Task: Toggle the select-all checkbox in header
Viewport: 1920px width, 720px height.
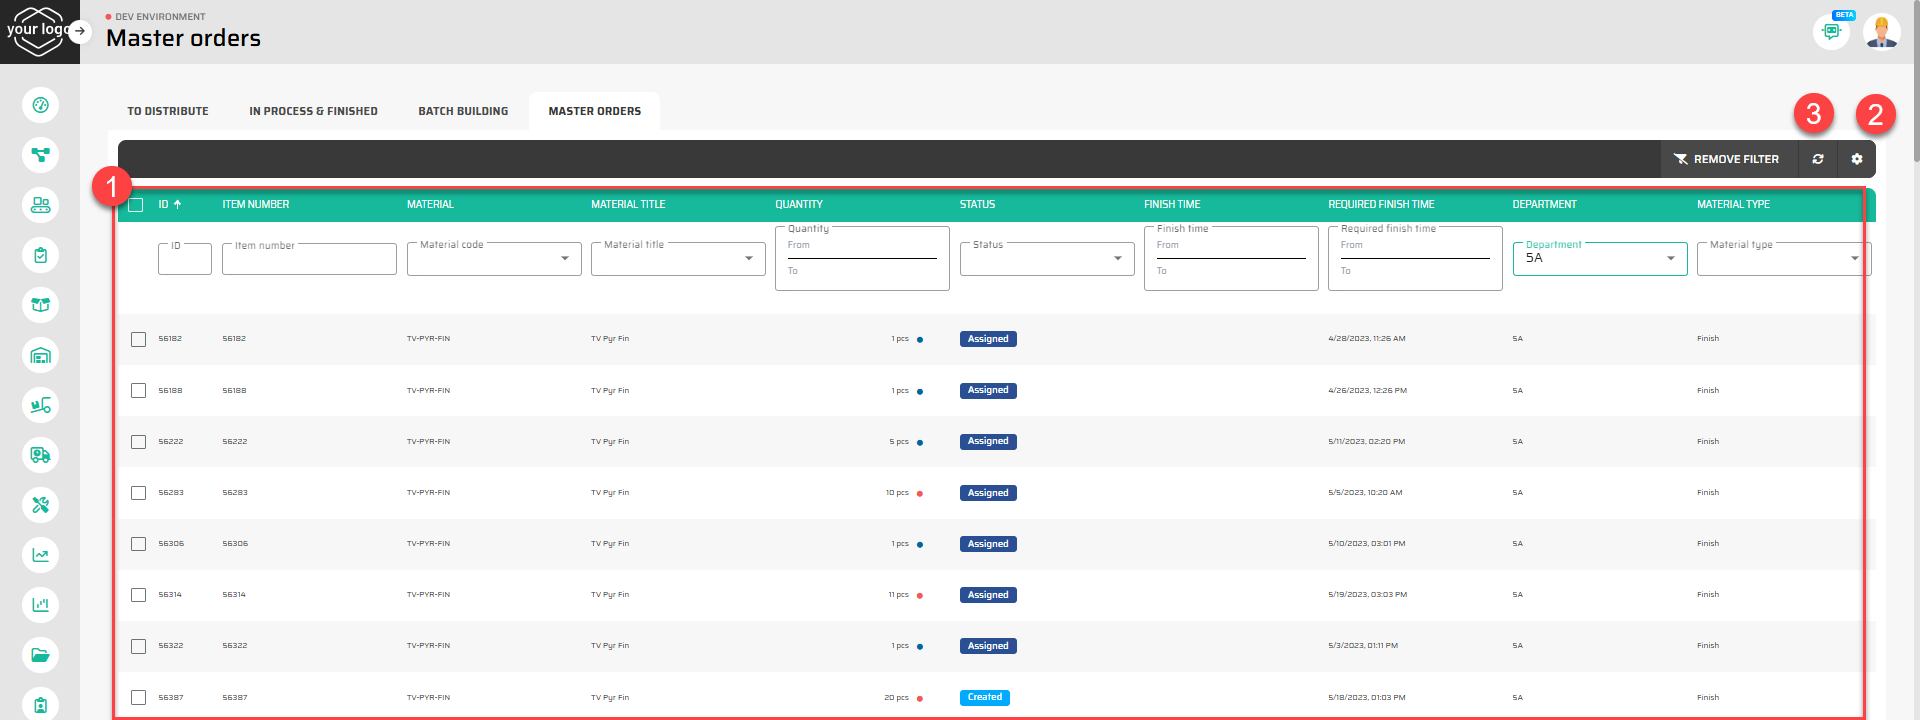Action: [136, 205]
